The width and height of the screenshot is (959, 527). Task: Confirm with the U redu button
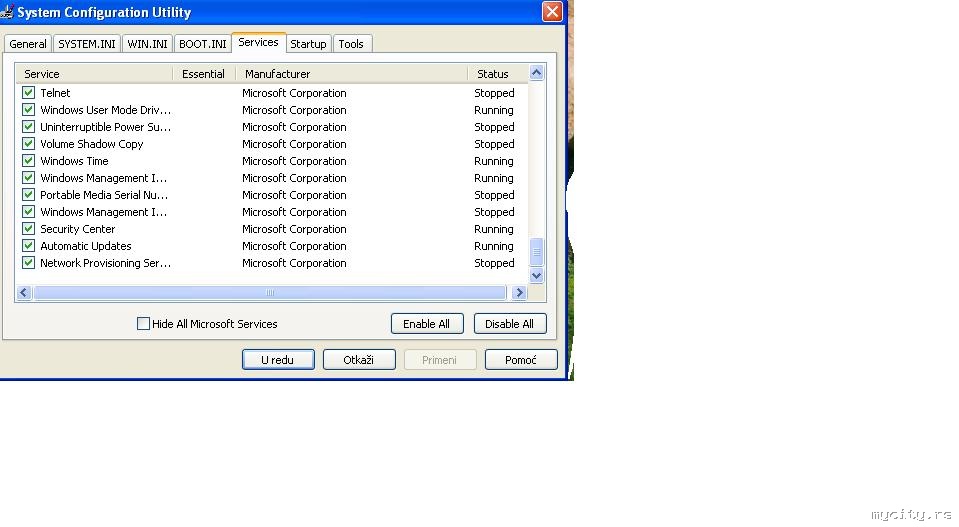(278, 359)
